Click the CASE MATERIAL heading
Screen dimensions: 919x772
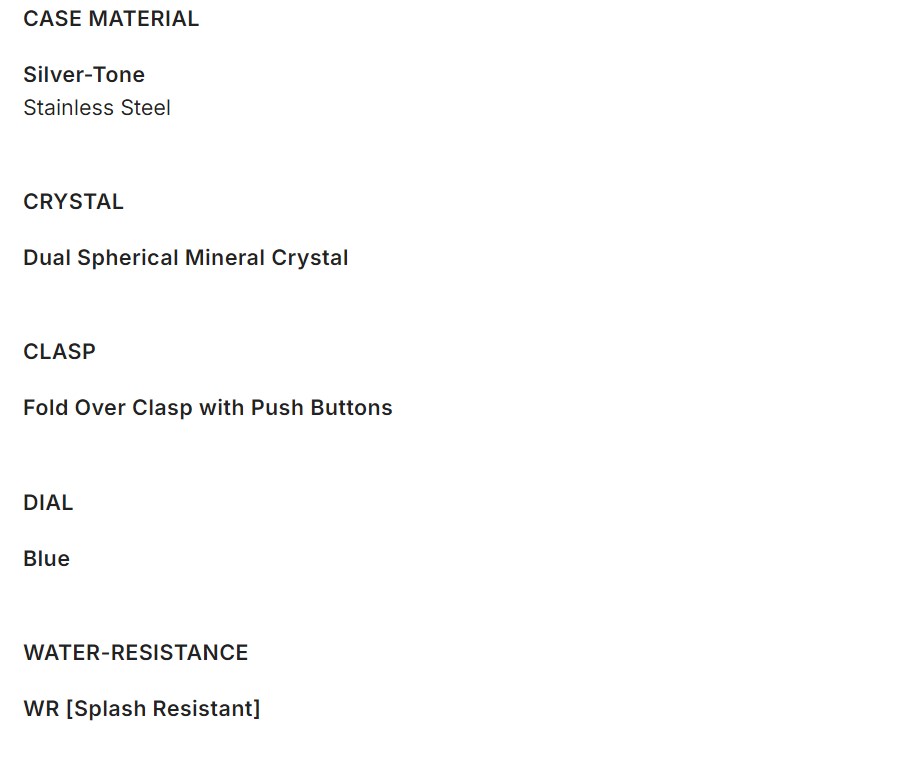[111, 19]
